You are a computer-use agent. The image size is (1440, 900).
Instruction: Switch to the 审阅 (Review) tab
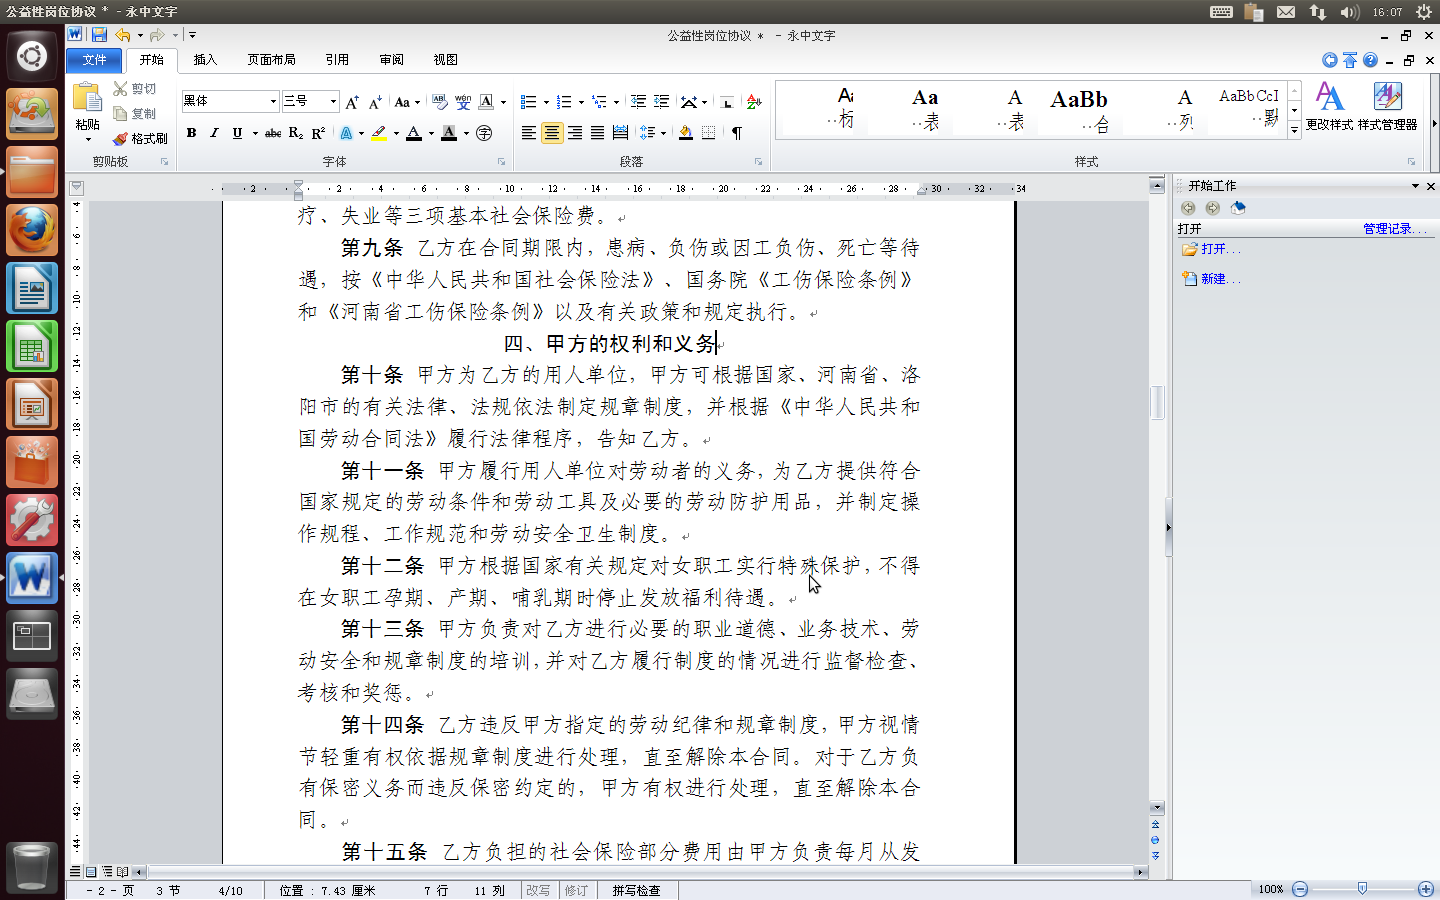[x=391, y=60]
